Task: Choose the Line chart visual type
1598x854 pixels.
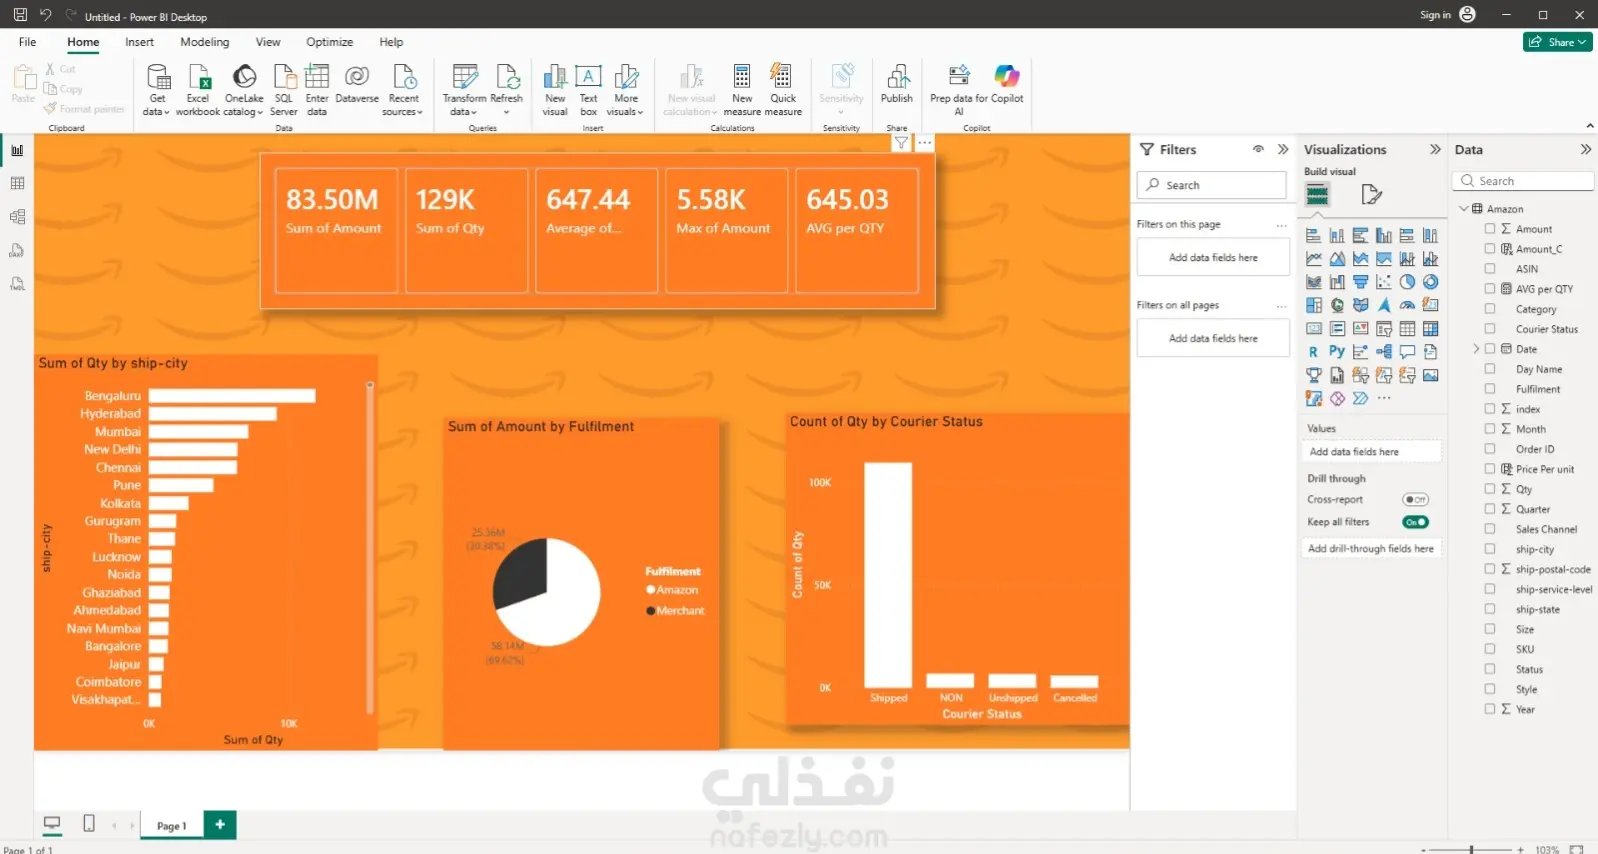Action: 1313,259
